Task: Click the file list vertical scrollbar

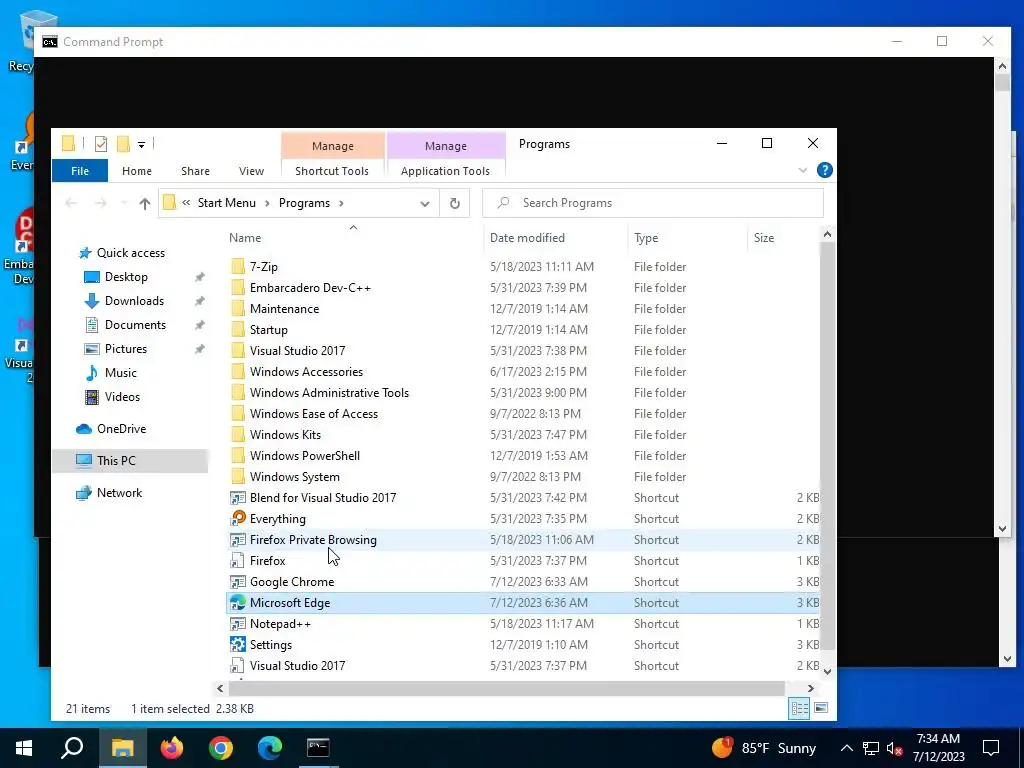Action: 827,445
